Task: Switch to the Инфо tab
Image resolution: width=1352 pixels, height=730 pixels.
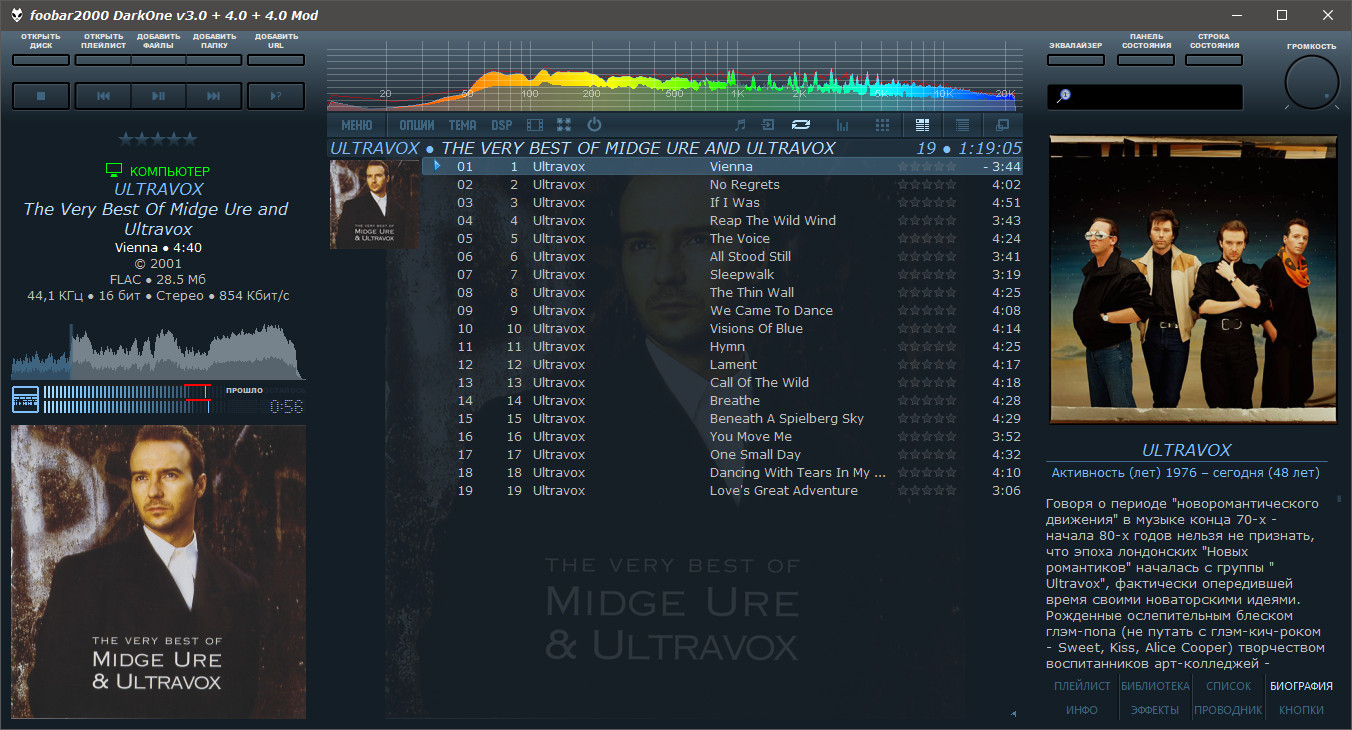Action: pos(1082,710)
